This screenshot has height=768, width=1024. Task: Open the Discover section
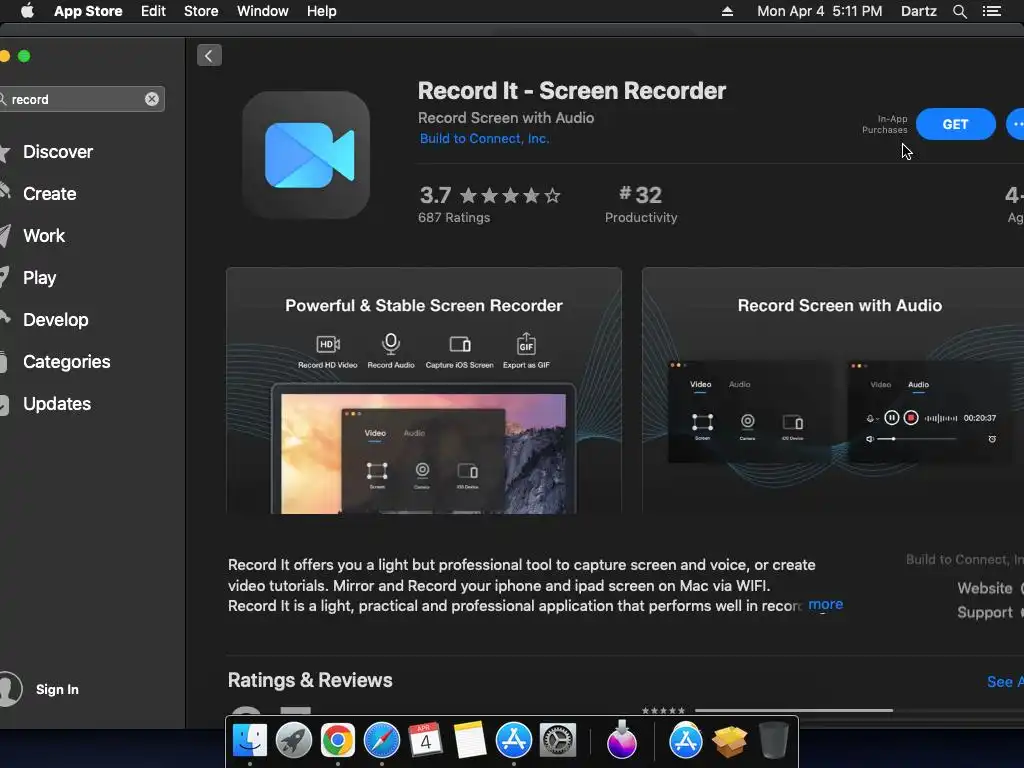pyautogui.click(x=57, y=152)
